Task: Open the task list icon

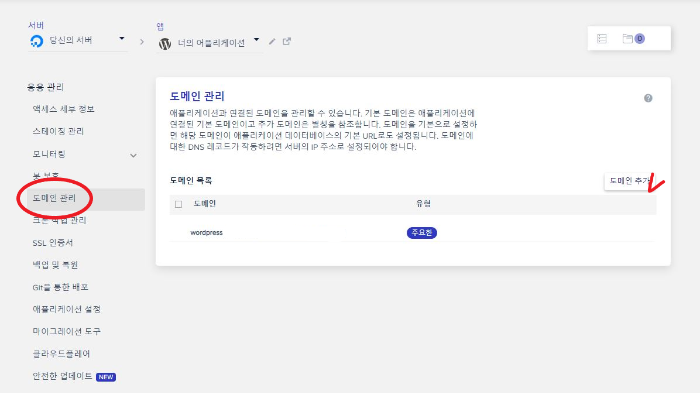Action: [x=602, y=39]
